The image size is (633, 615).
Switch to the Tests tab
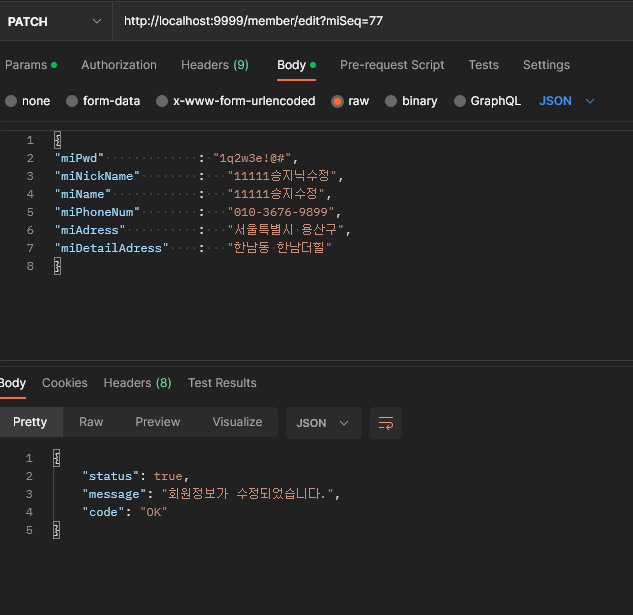click(x=484, y=65)
